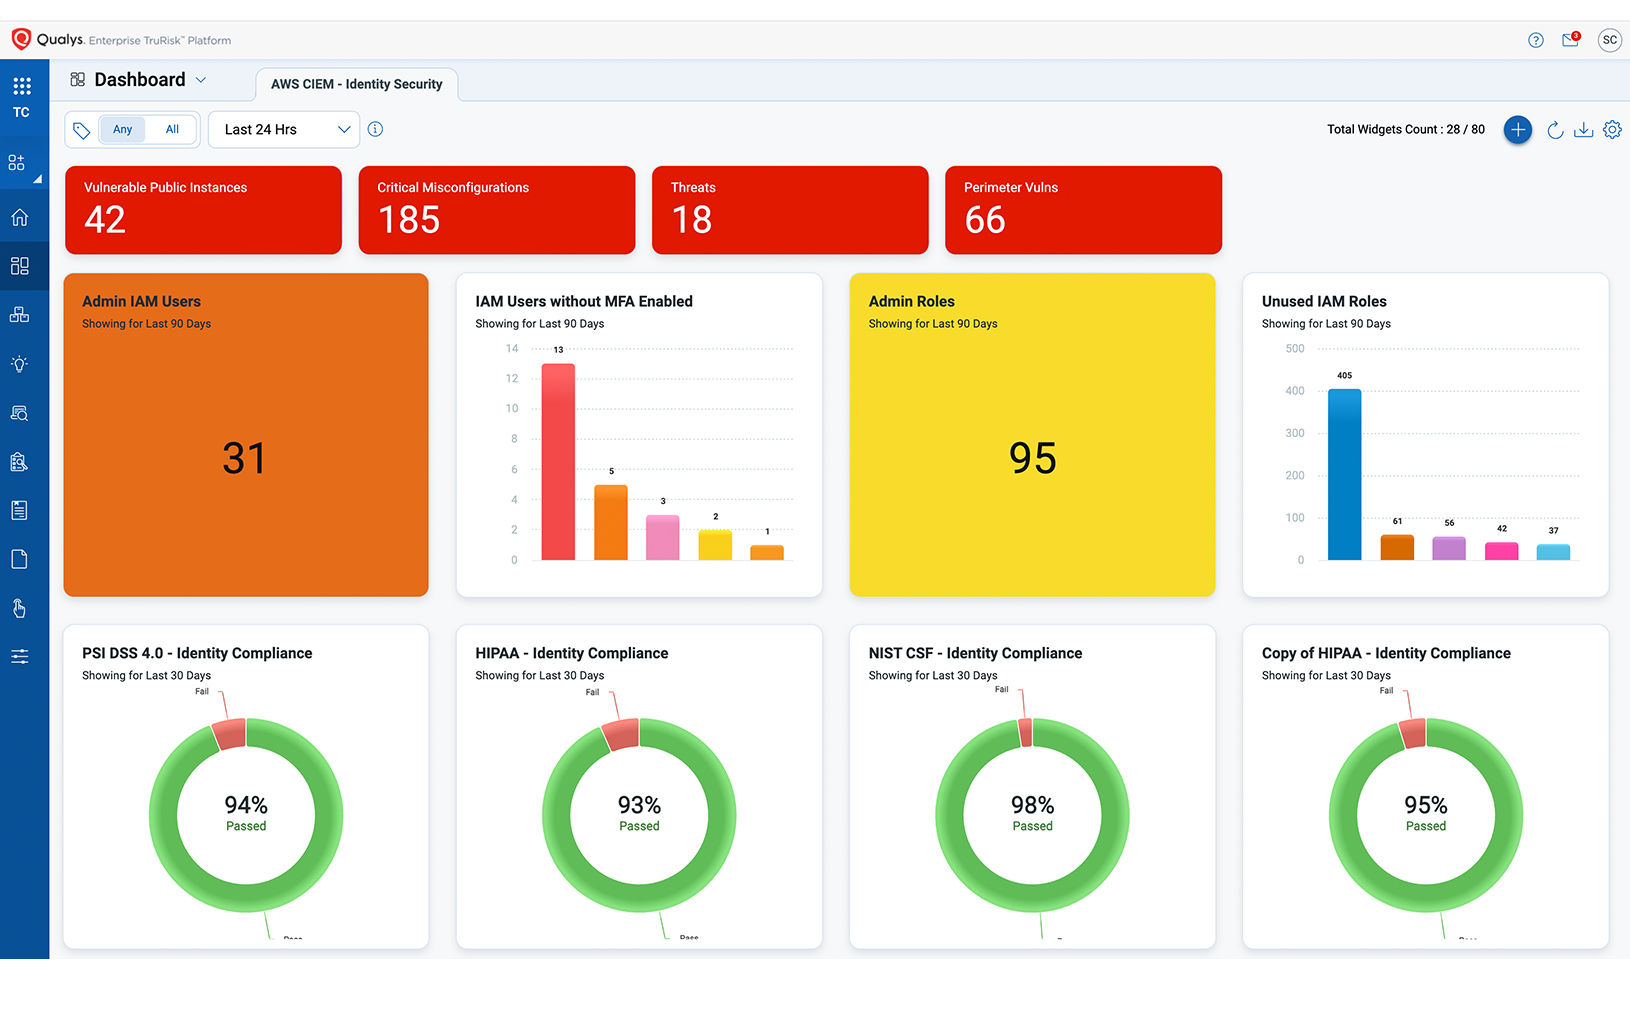Click the tag filter icon
The width and height of the screenshot is (1630, 1030).
pos(82,130)
